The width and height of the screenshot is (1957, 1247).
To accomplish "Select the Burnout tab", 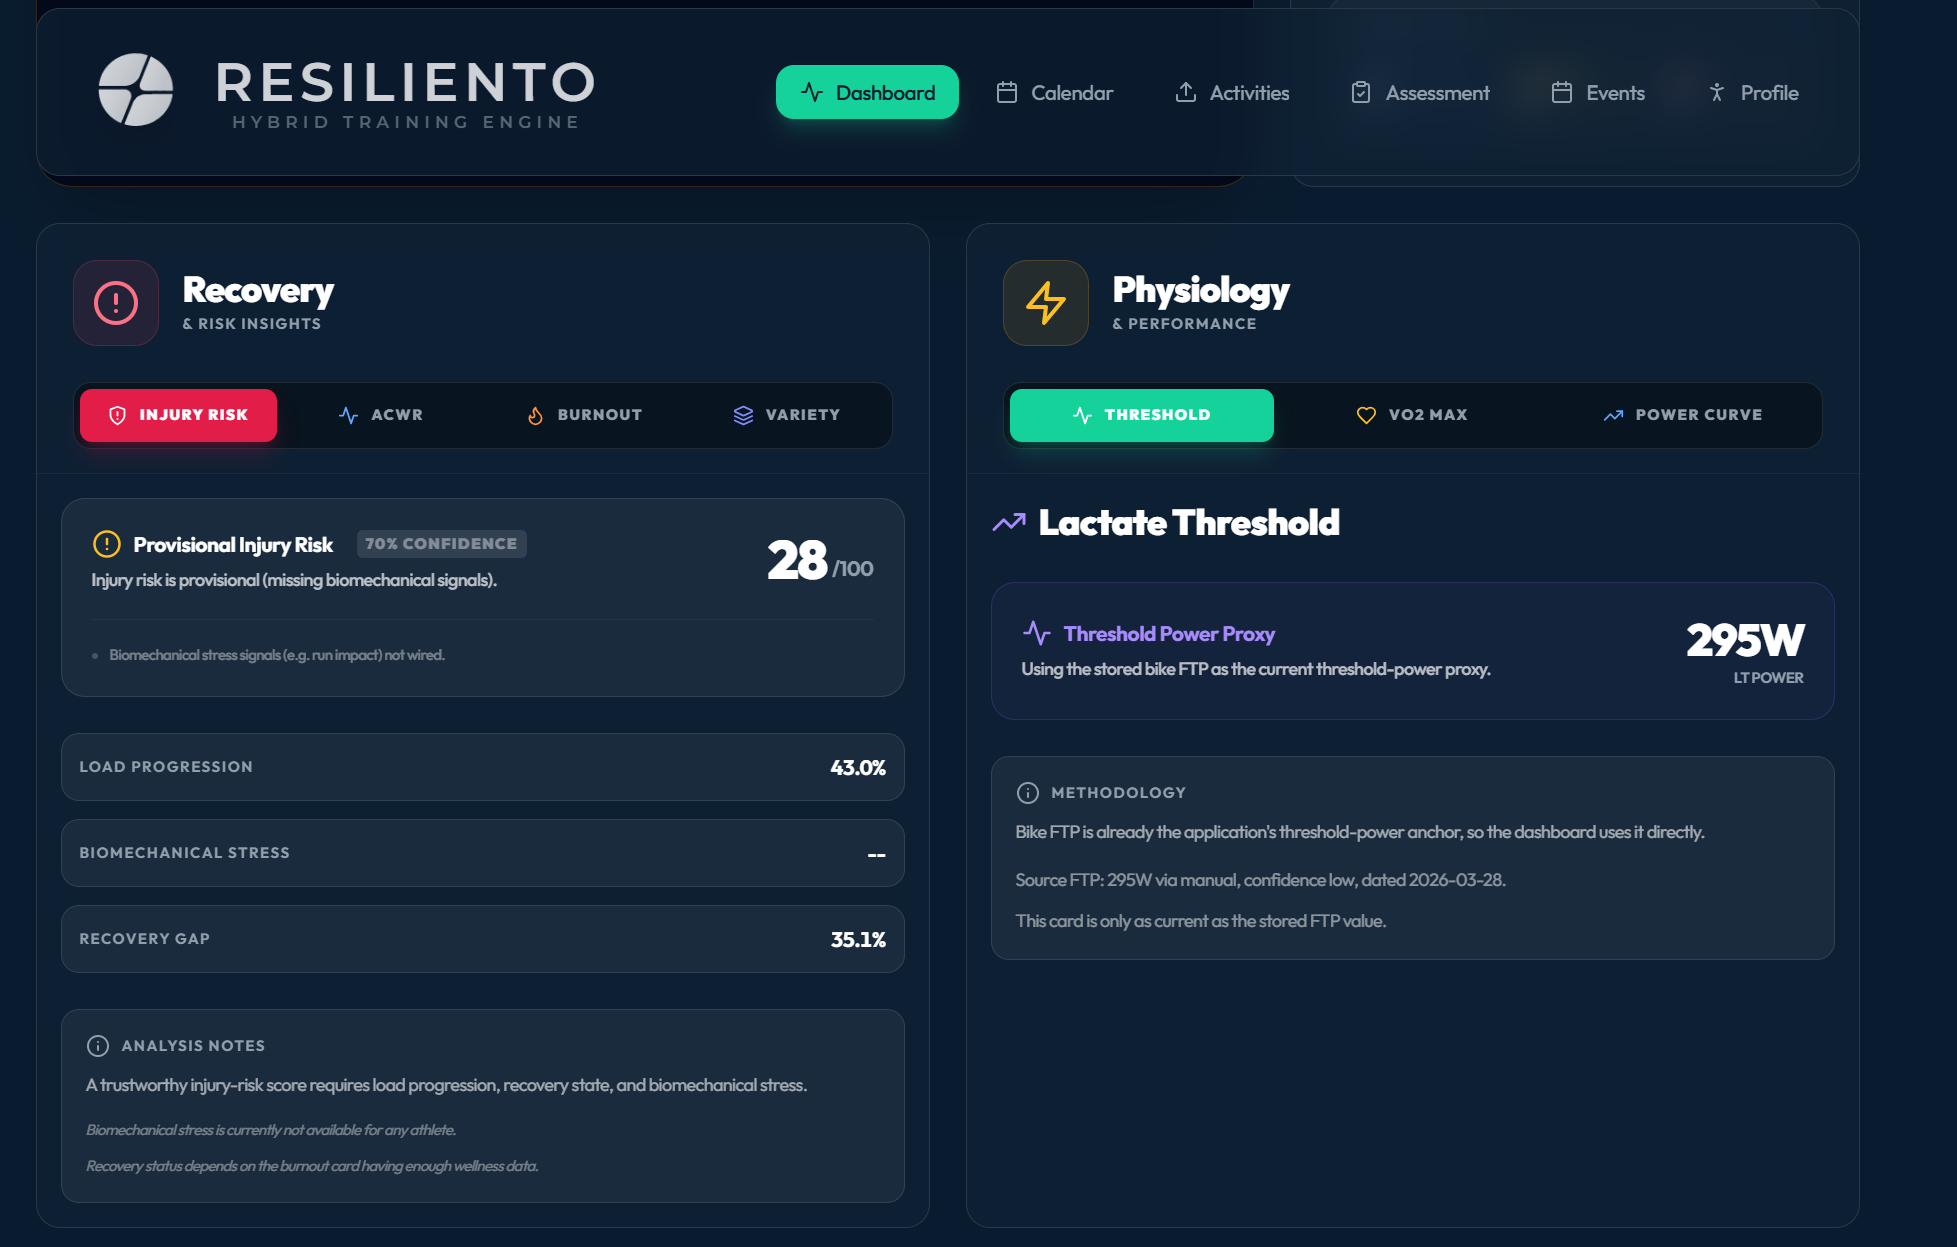I will tap(584, 415).
